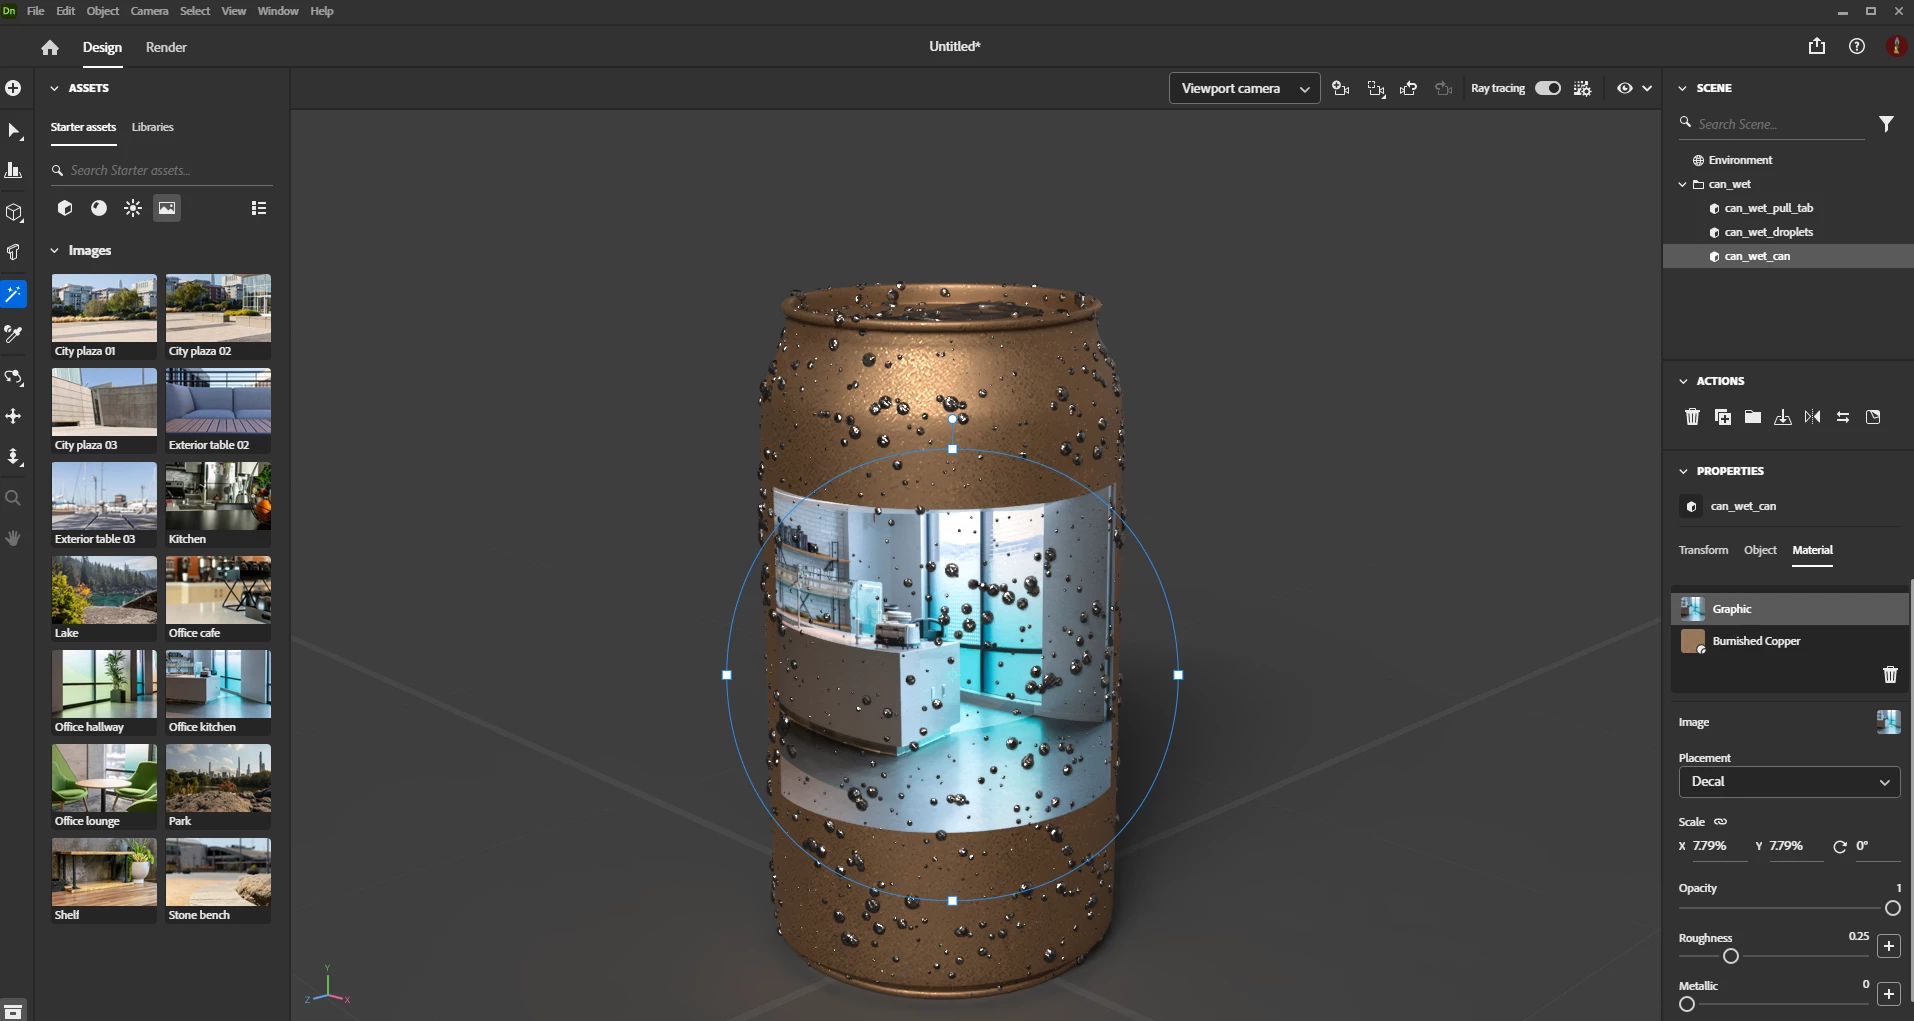Click the Frame selection camera icon

pos(1376,88)
